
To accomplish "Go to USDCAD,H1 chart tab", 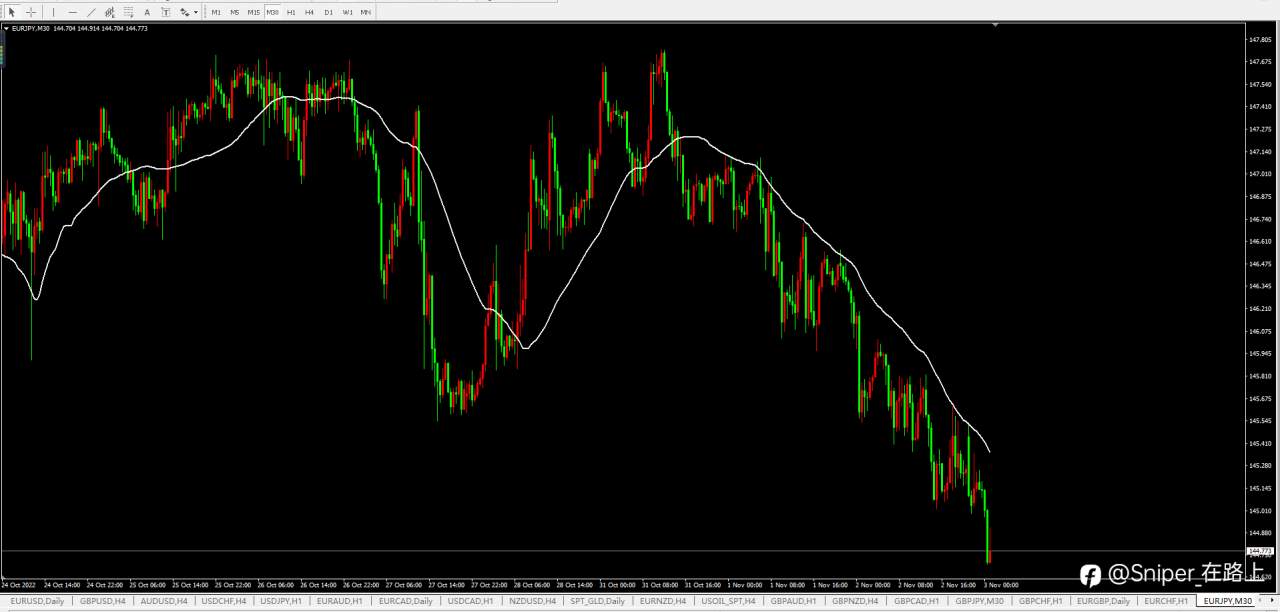I will point(470,601).
